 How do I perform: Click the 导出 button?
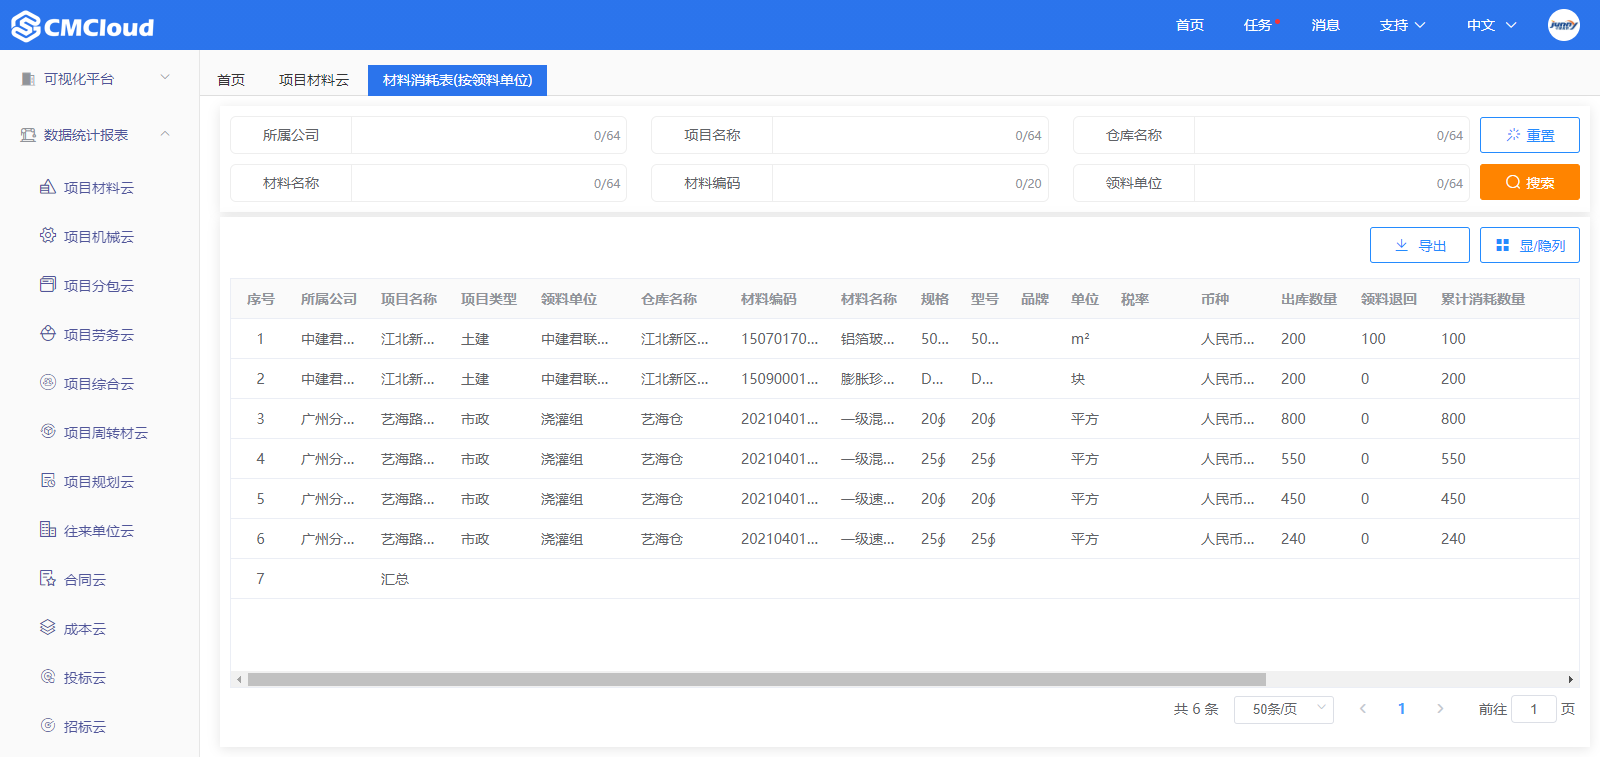point(1420,245)
